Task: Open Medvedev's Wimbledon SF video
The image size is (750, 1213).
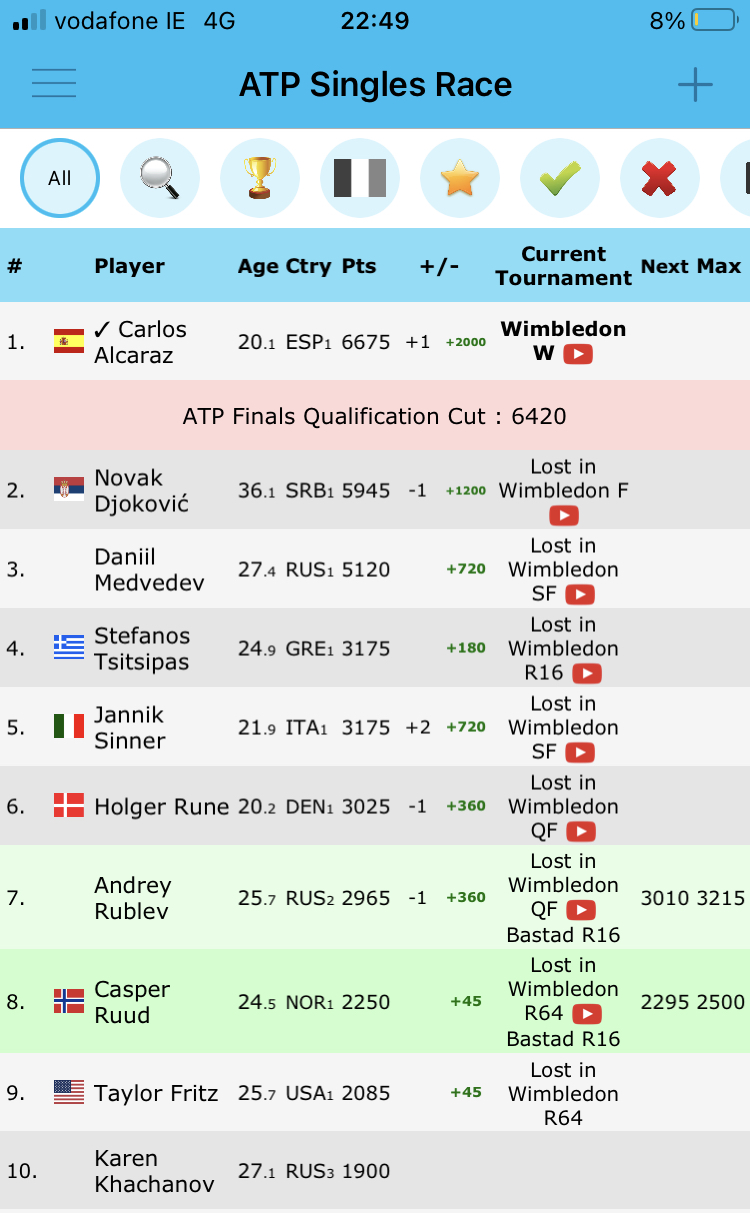Action: pyautogui.click(x=580, y=595)
